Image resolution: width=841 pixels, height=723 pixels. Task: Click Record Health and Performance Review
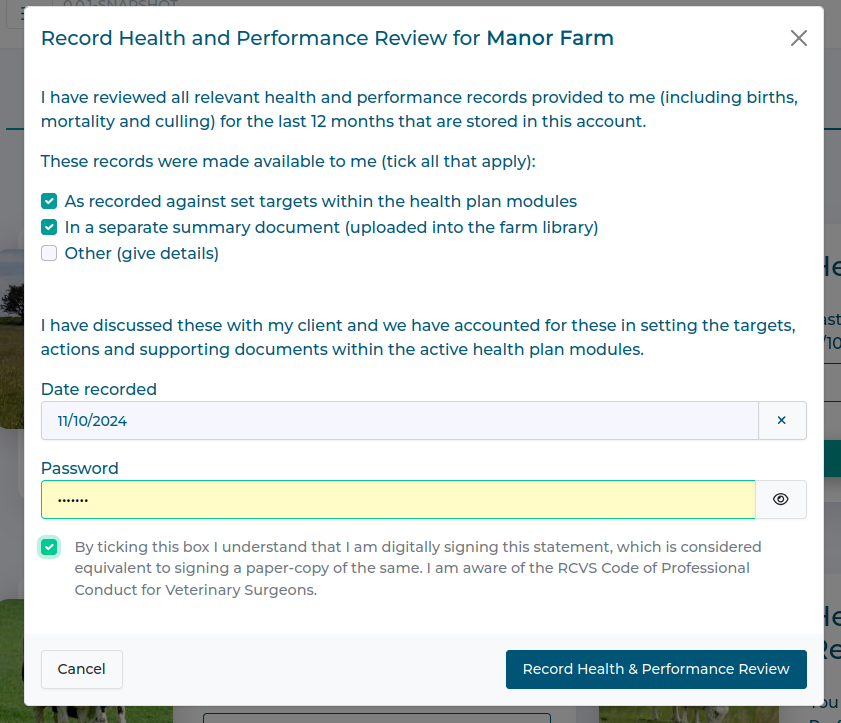click(656, 669)
